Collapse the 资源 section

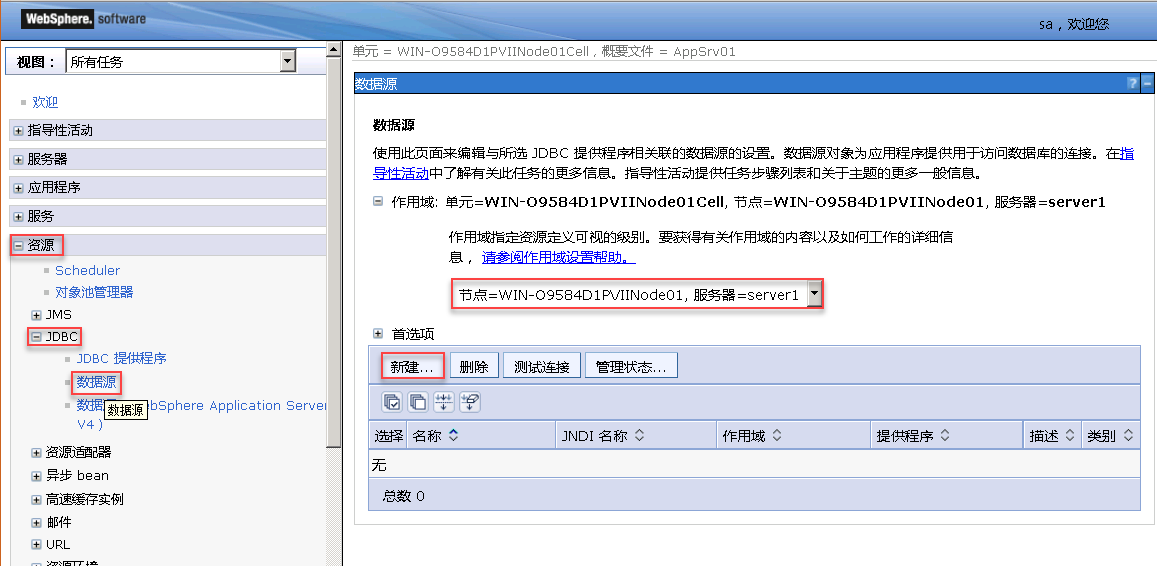coord(18,246)
